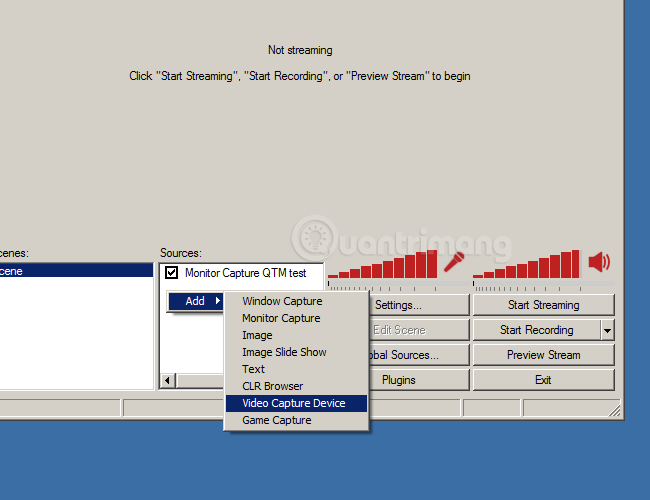The height and width of the screenshot is (500, 650).
Task: Toggle the Monitor Capture QTM test checkbox
Action: 172,273
